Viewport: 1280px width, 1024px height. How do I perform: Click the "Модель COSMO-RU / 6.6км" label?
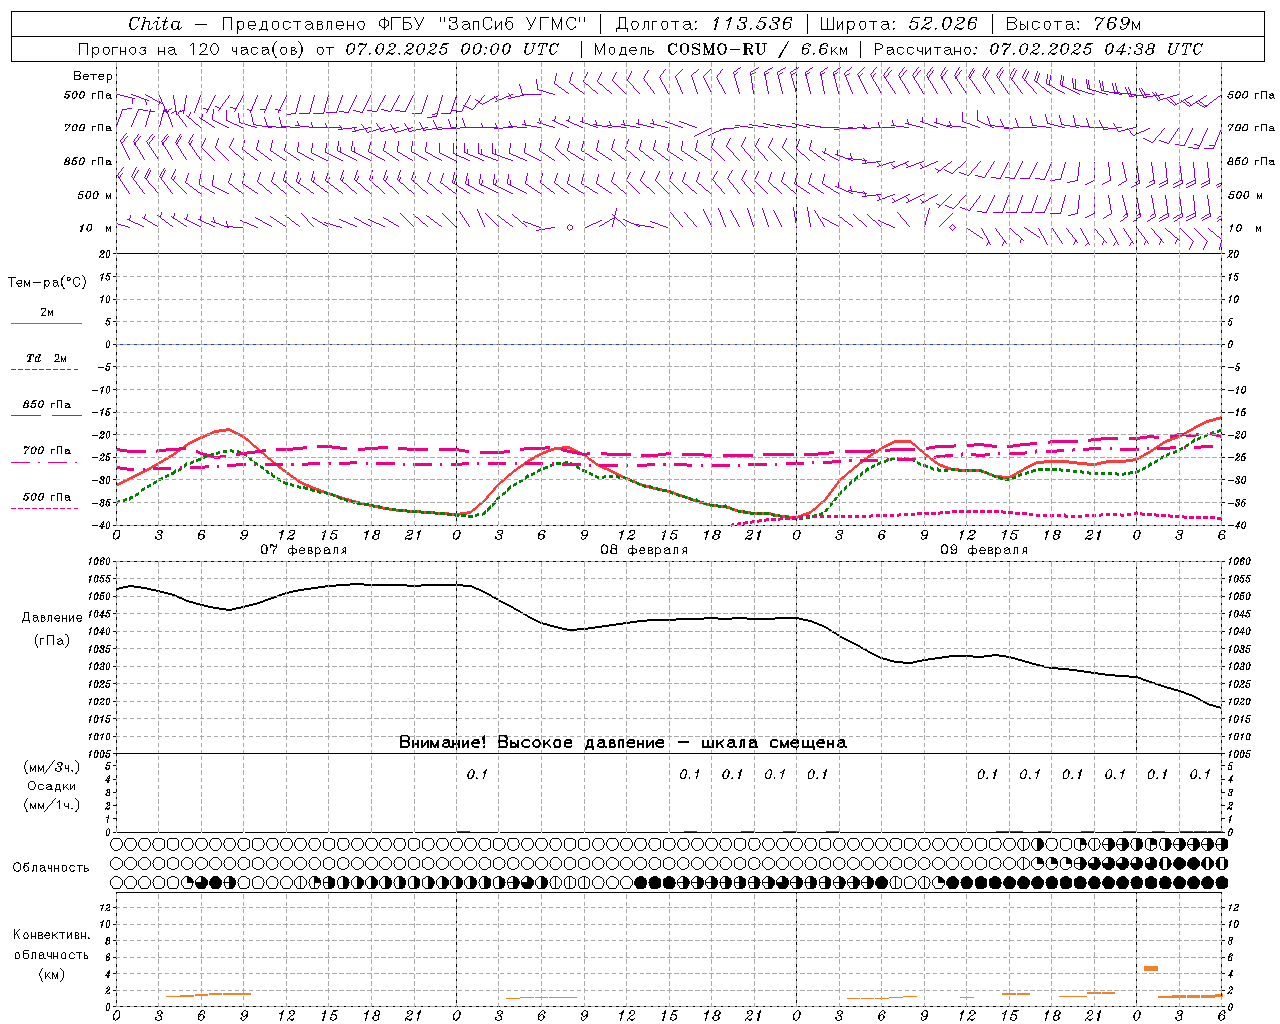720,49
